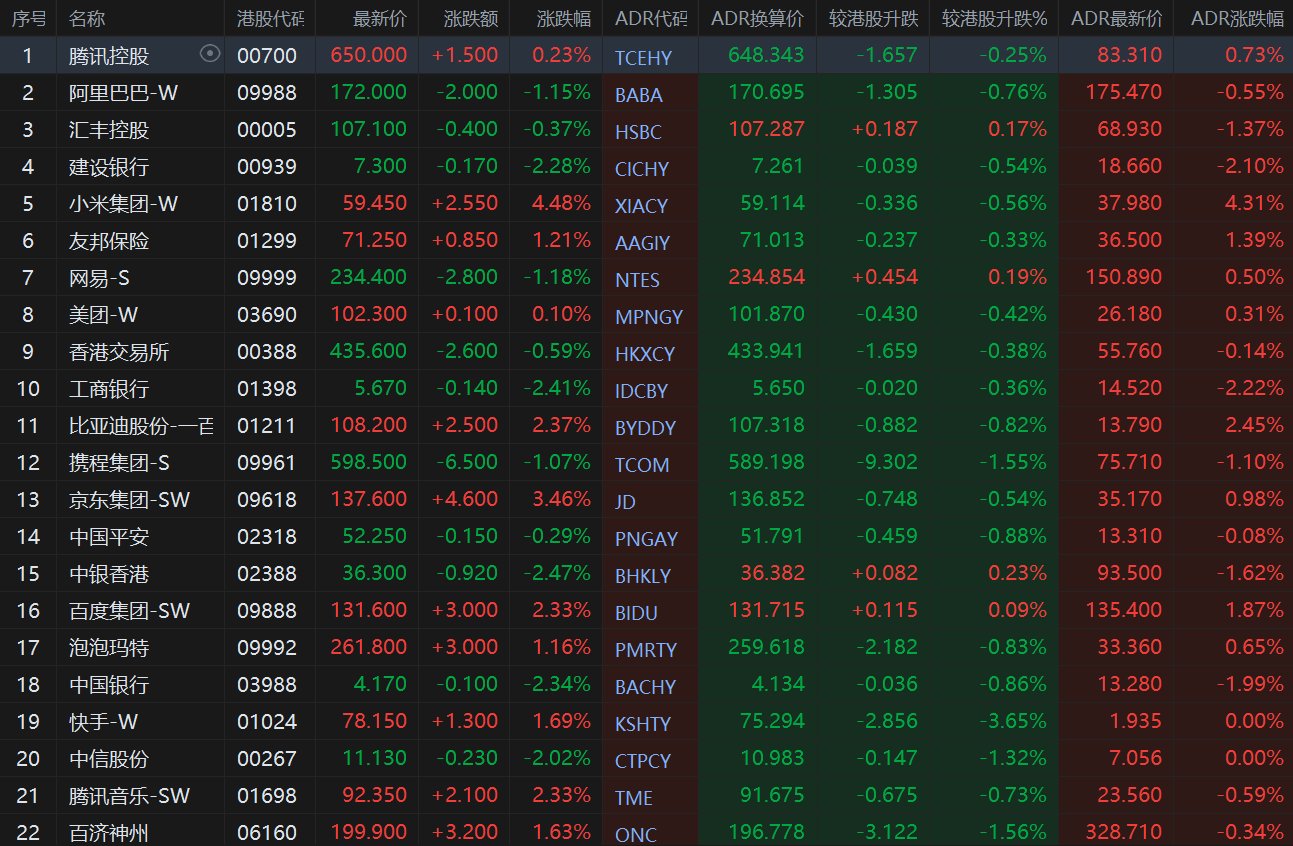This screenshot has height=846, width=1293.
Task: Click the ADR换算价 column header
Action: click(x=757, y=19)
